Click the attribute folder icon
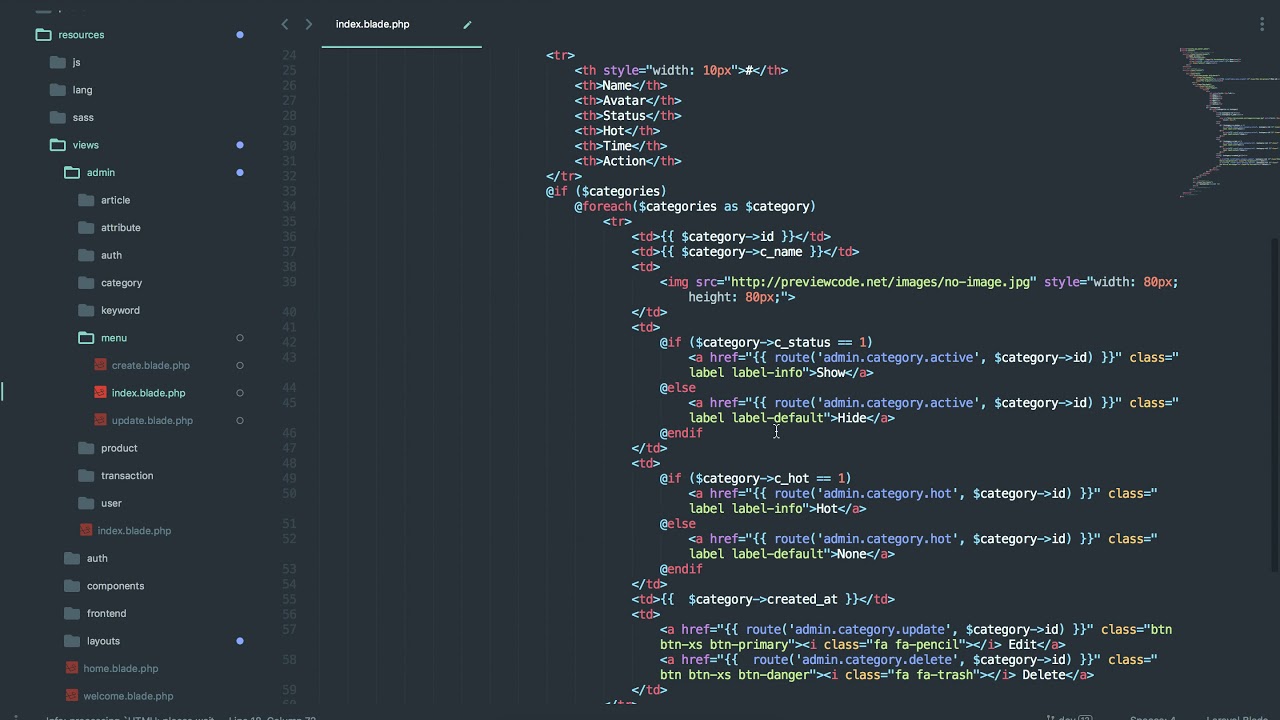Viewport: 1280px width, 720px height. (x=86, y=228)
